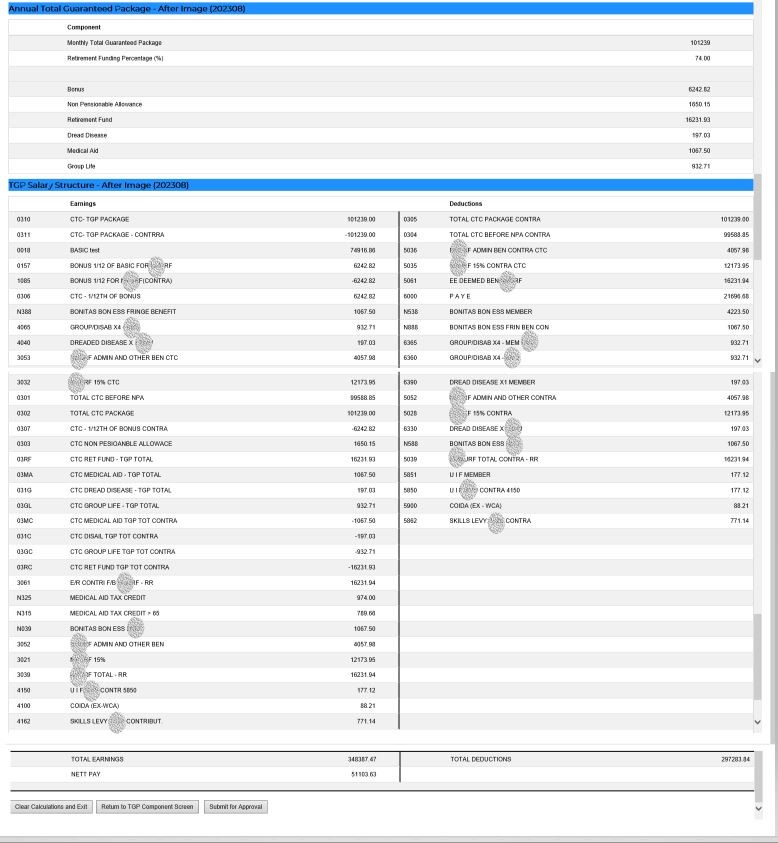The height and width of the screenshot is (843, 778).
Task: Click the TOTAL EARNINGS amount
Action: 359,759
